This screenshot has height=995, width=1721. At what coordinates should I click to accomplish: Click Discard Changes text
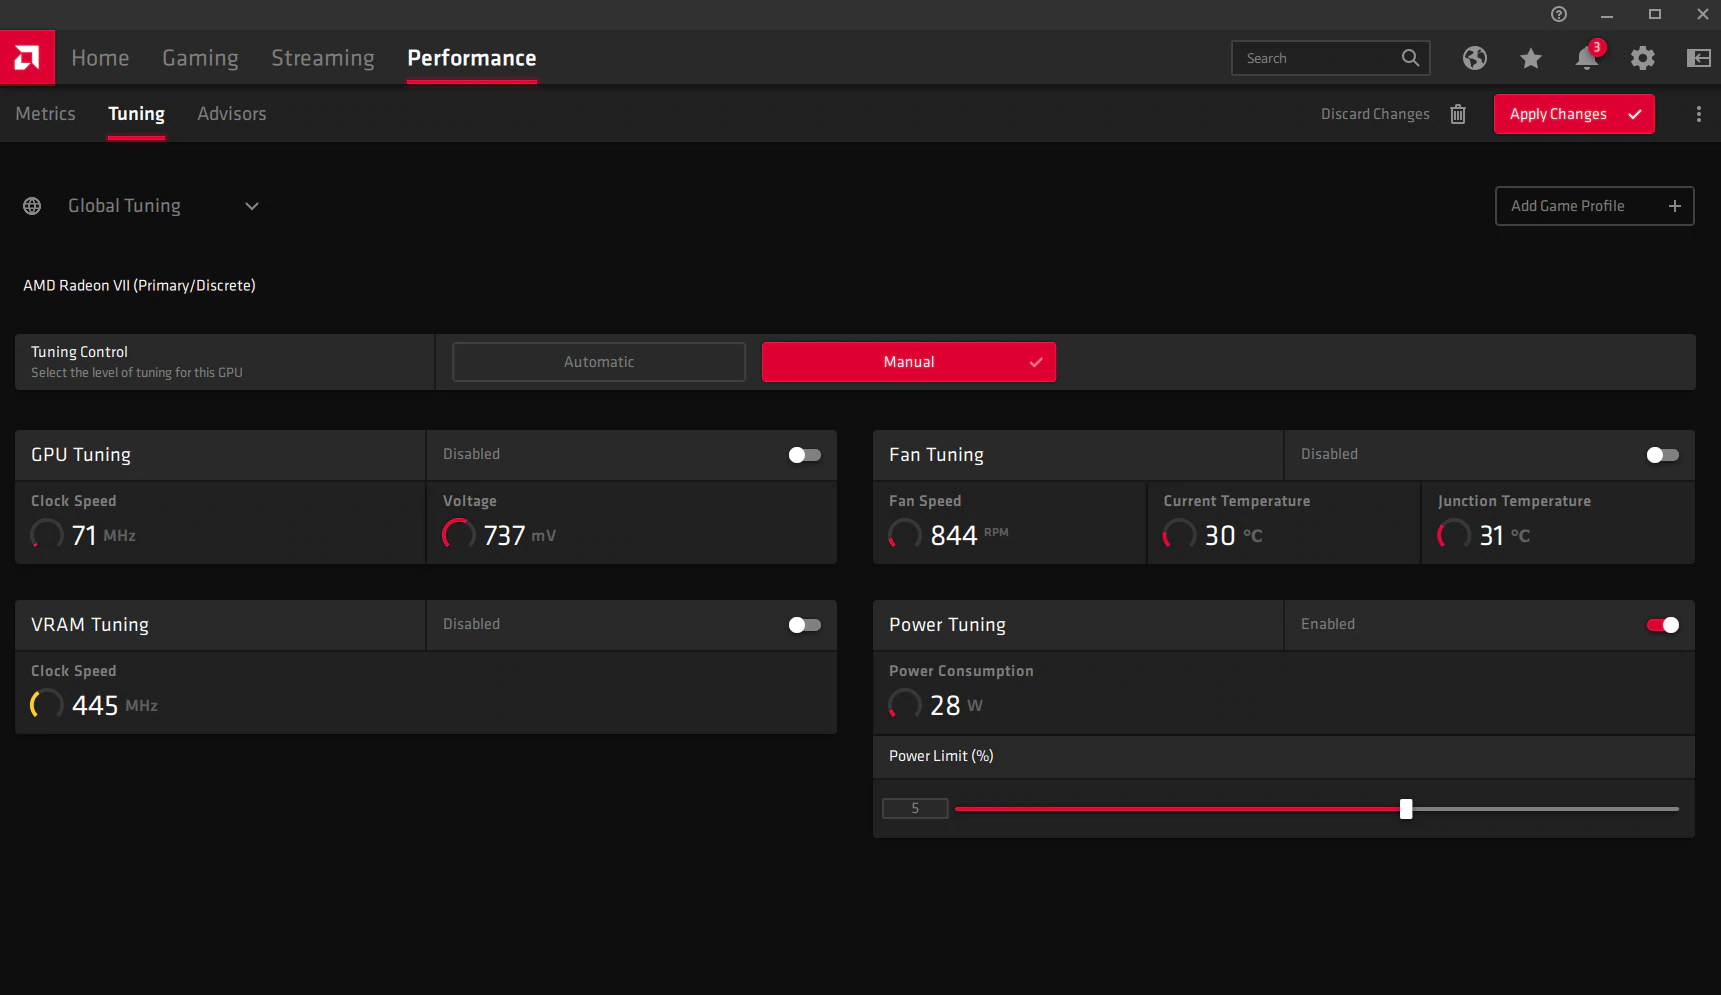click(x=1375, y=114)
